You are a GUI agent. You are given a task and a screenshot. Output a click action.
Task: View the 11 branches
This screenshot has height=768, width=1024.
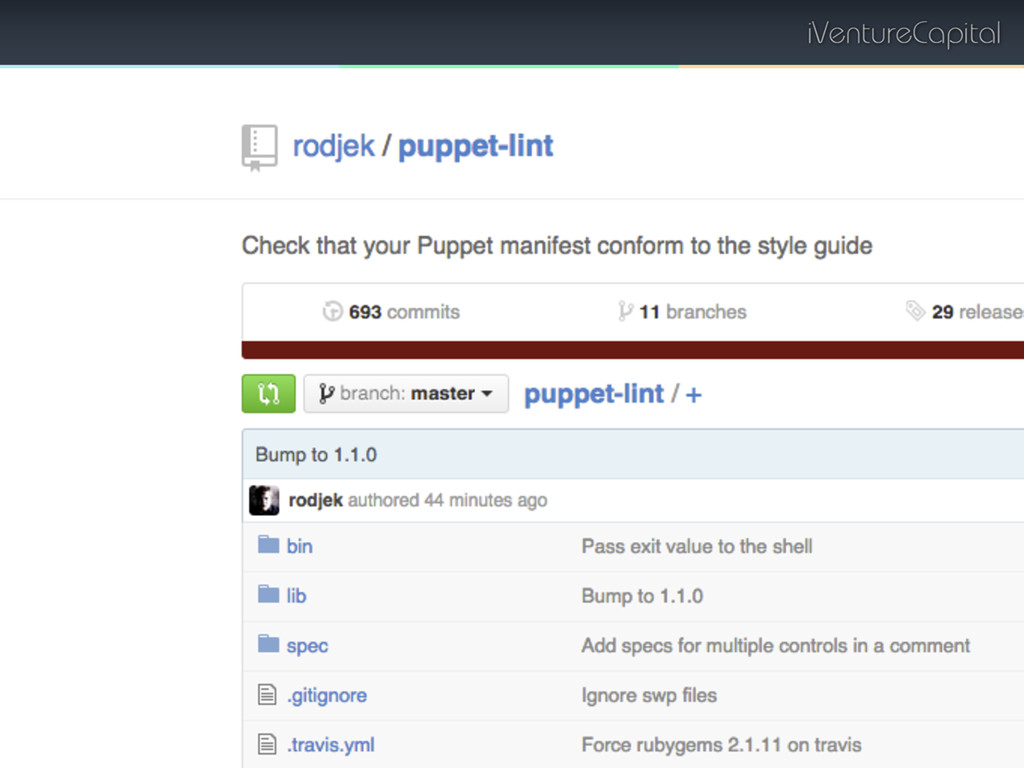(x=692, y=312)
